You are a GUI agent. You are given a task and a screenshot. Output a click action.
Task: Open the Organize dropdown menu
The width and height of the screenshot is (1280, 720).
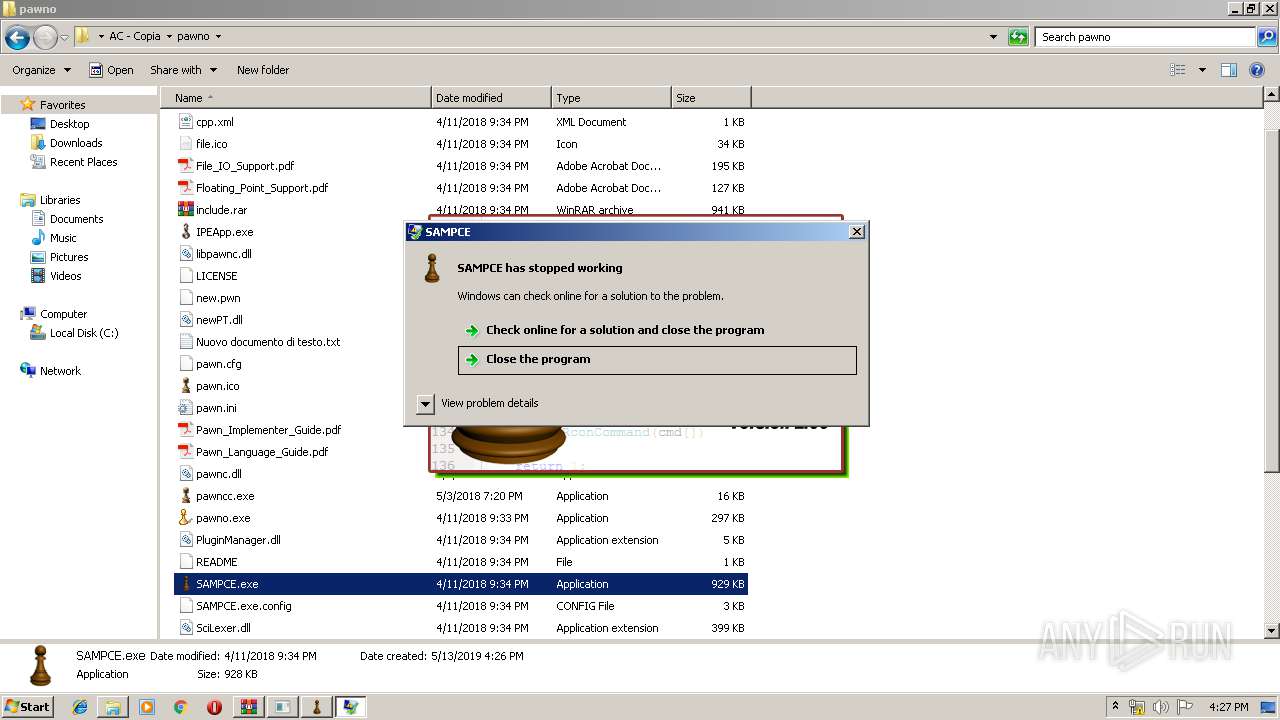tap(41, 70)
